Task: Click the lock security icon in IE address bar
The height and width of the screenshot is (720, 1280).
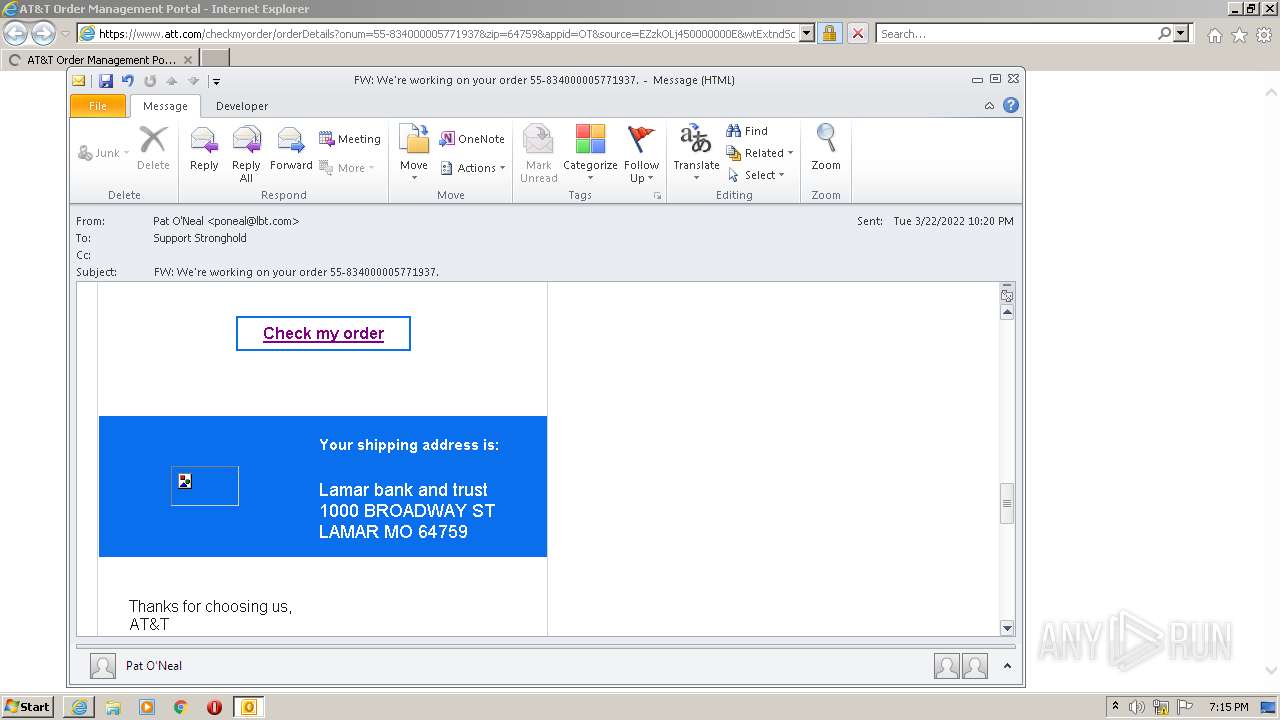Action: [x=829, y=33]
